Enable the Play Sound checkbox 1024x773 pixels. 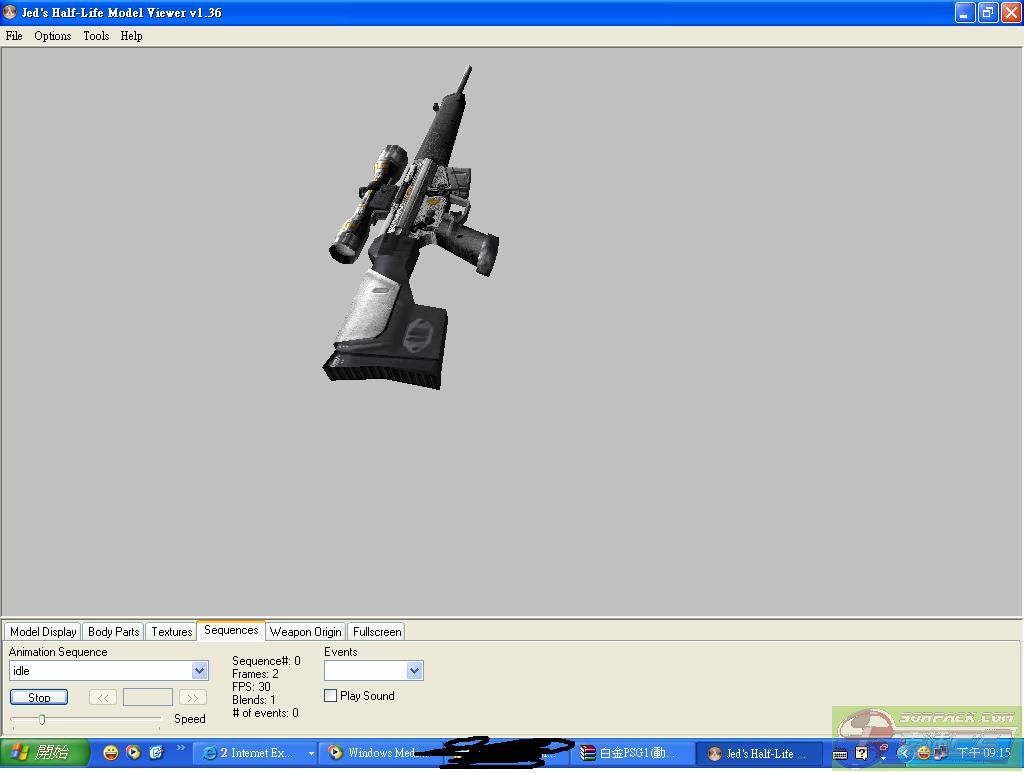(331, 696)
